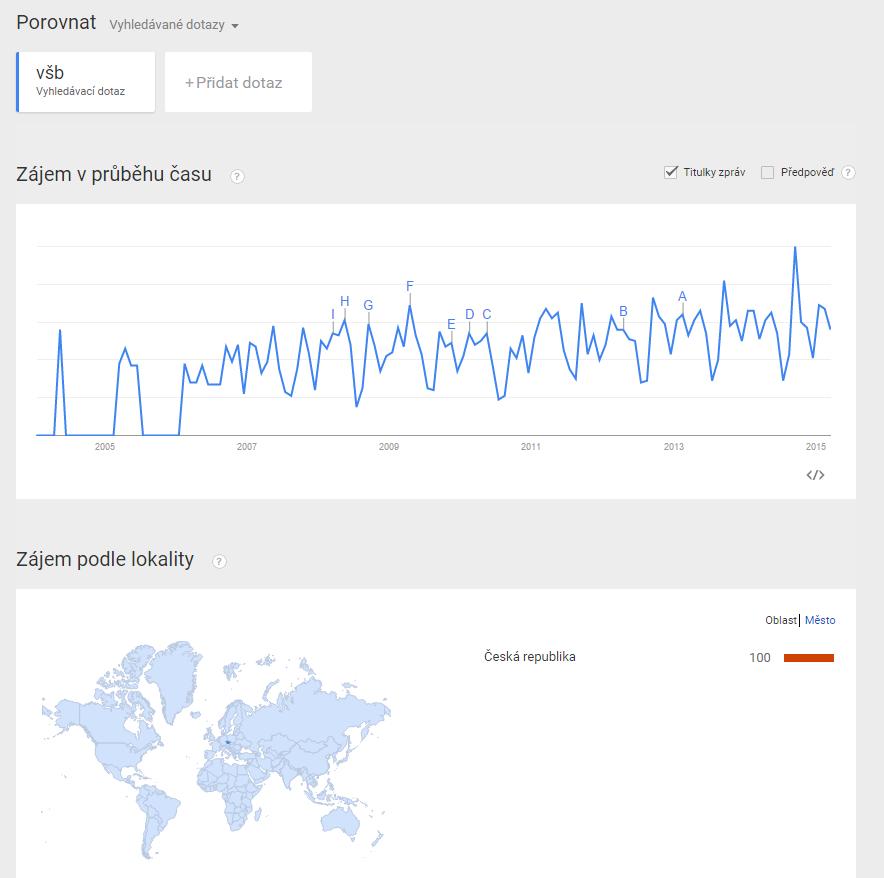Open help icon next to Zájem podle lokality
The image size is (884, 878).
click(220, 562)
